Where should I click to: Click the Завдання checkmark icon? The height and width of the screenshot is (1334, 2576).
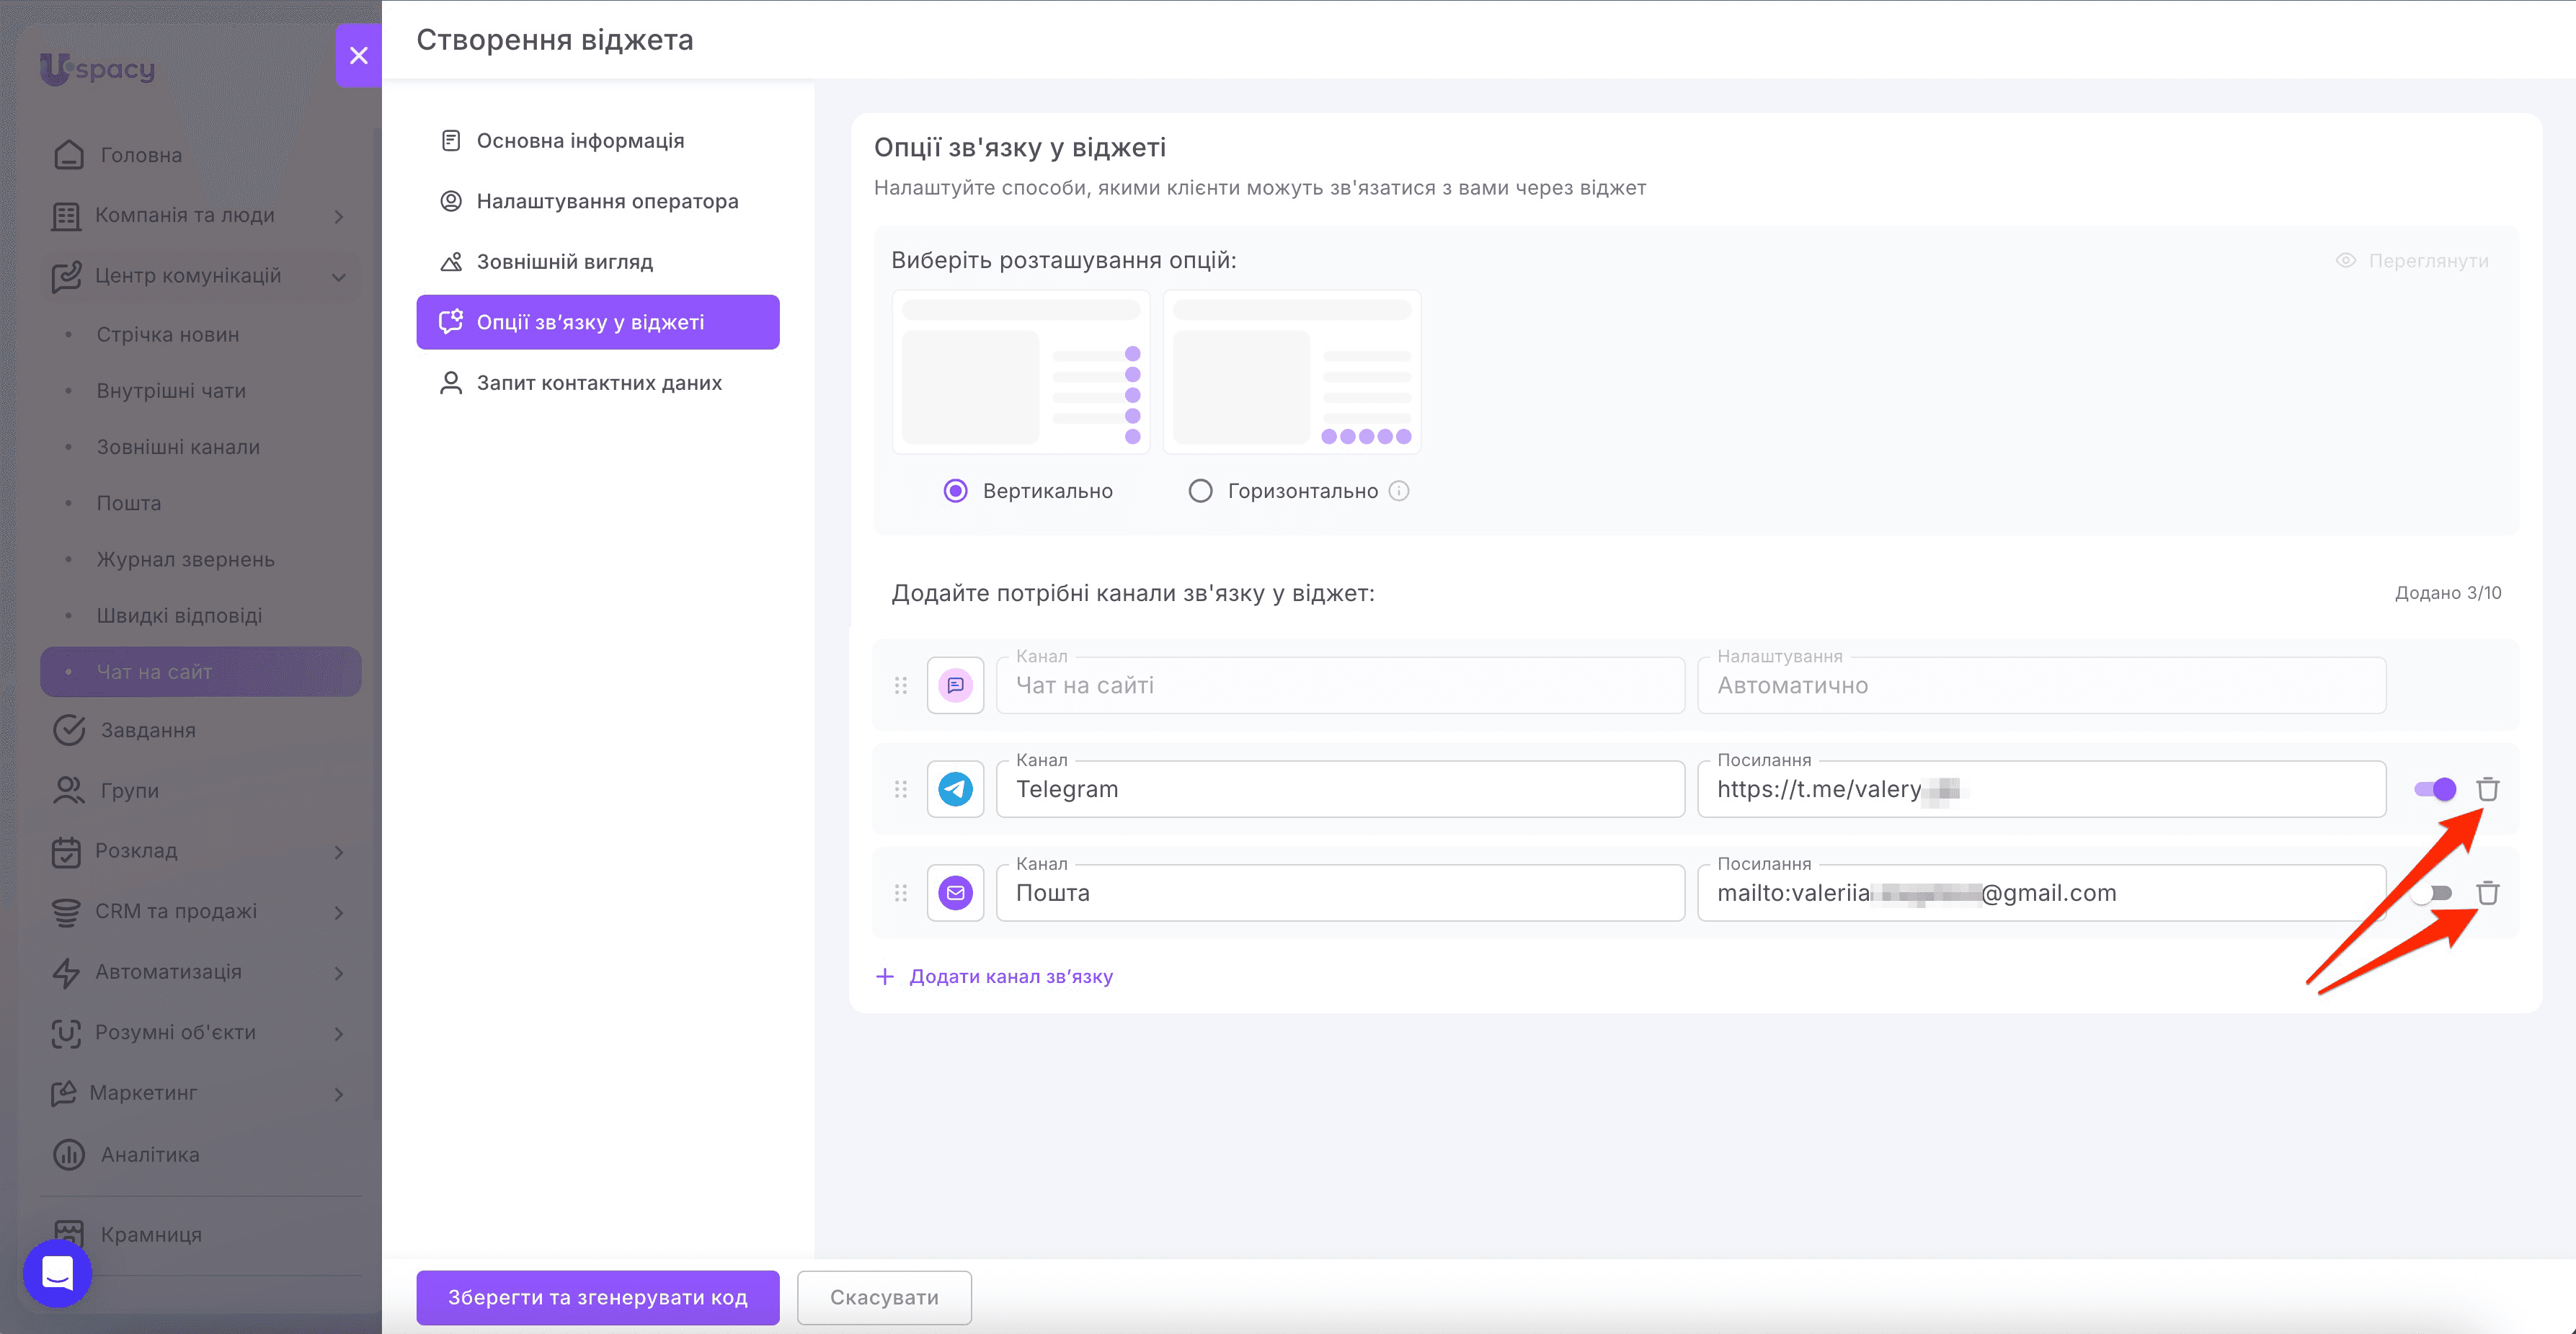(x=69, y=730)
